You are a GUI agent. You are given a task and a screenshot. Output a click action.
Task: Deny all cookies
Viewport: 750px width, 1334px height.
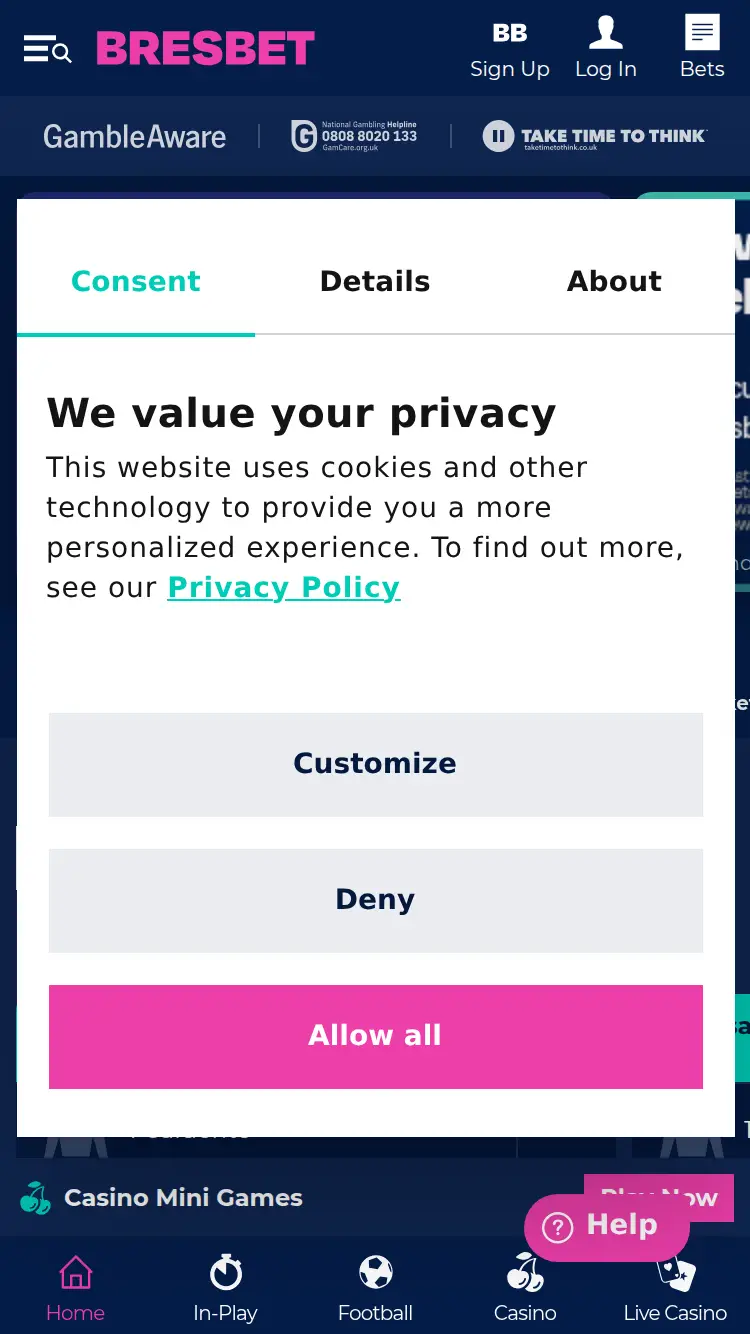coord(375,900)
